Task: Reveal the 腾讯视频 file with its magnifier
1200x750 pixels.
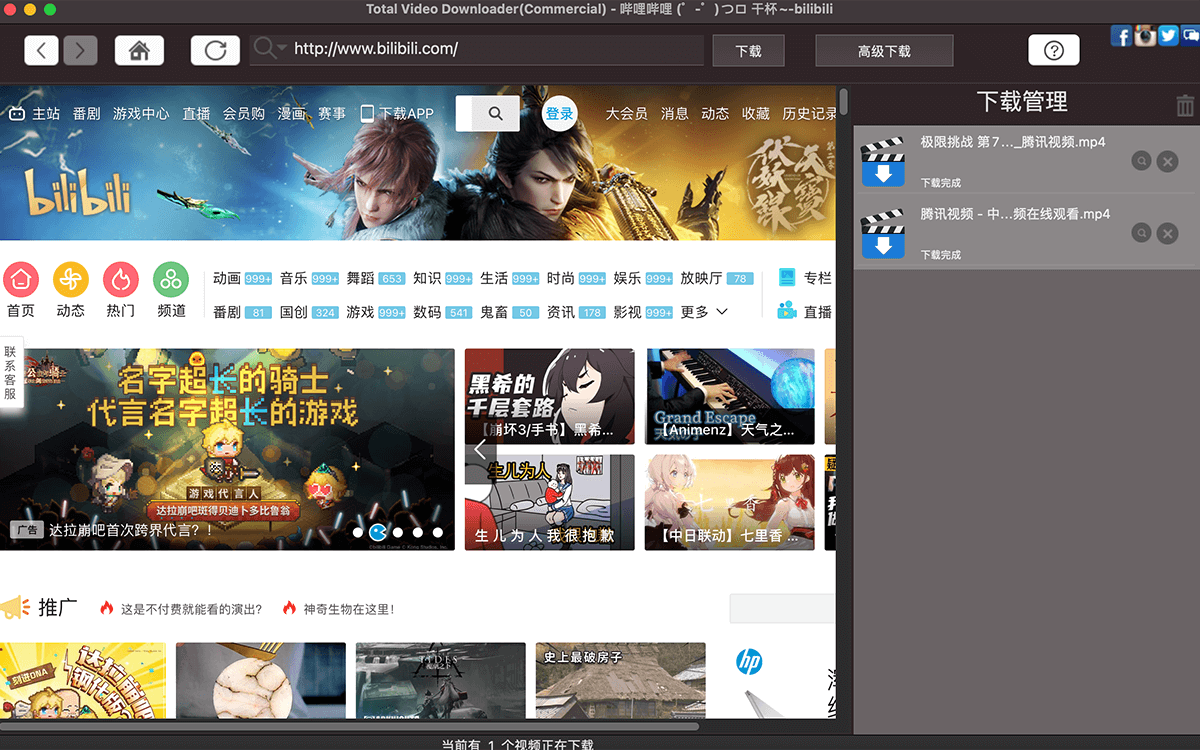Action: click(1141, 233)
